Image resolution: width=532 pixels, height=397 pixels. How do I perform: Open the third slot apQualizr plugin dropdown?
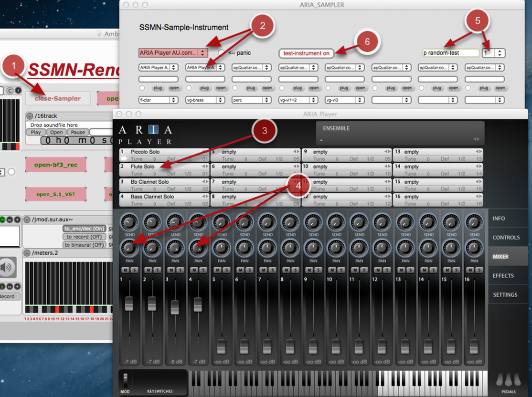[251, 68]
